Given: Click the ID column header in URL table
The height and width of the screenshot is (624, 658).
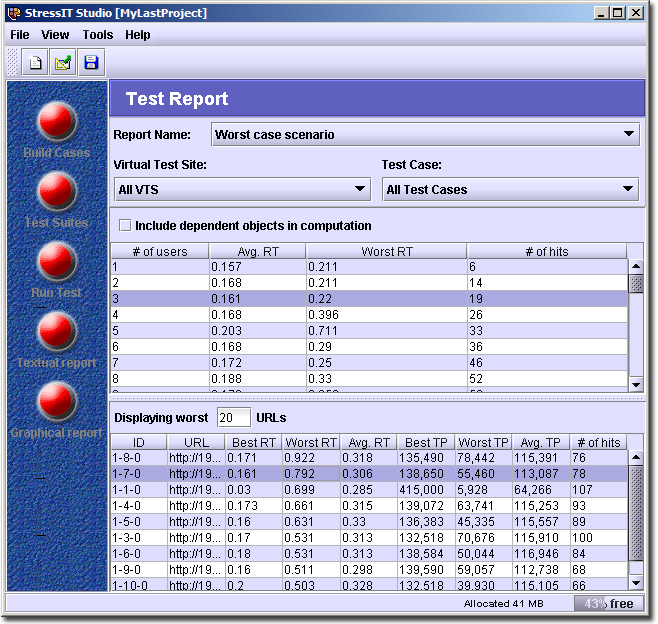Looking at the screenshot, I should click(x=139, y=442).
